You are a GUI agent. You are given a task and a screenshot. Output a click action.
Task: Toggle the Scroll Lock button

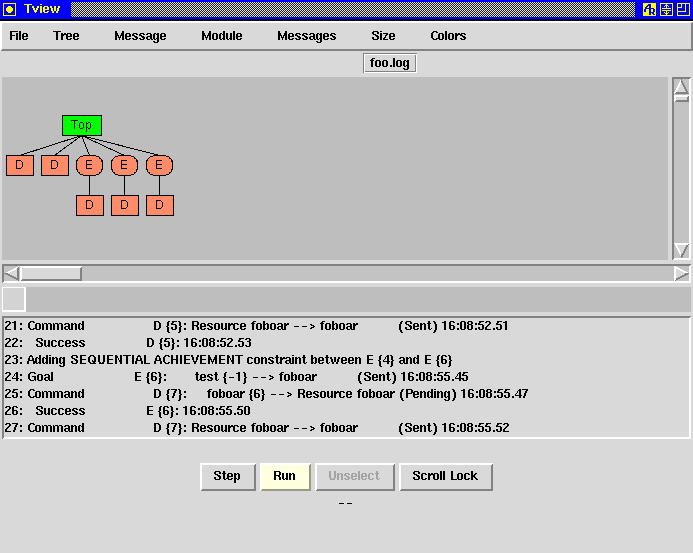tap(445, 476)
